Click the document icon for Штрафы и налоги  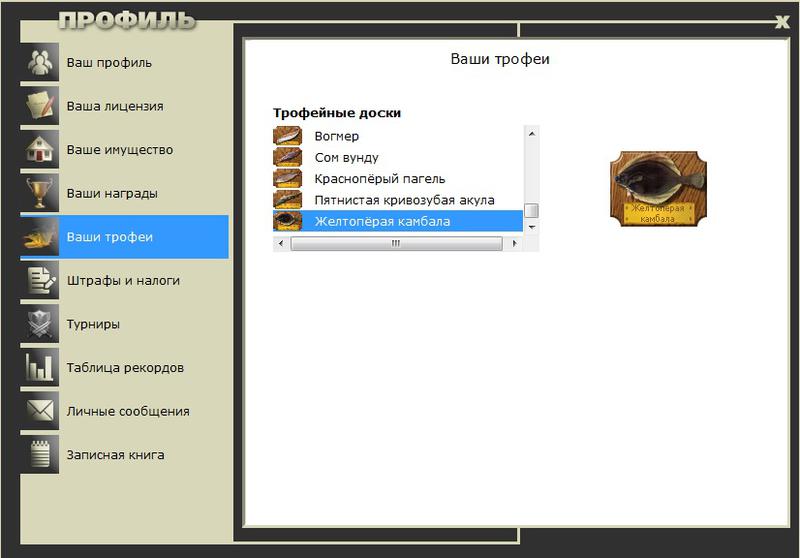[x=40, y=281]
